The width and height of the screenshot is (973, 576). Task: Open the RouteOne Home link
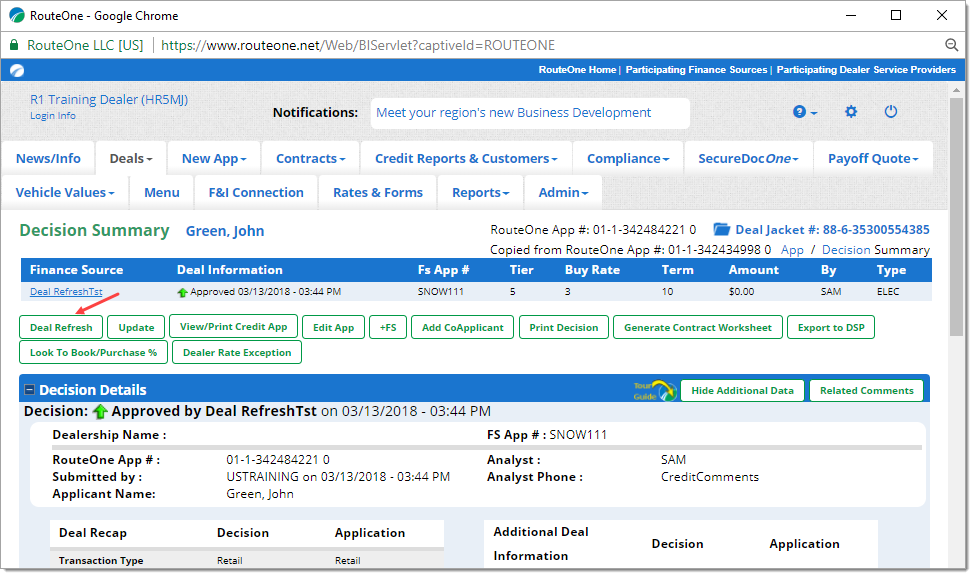click(577, 70)
